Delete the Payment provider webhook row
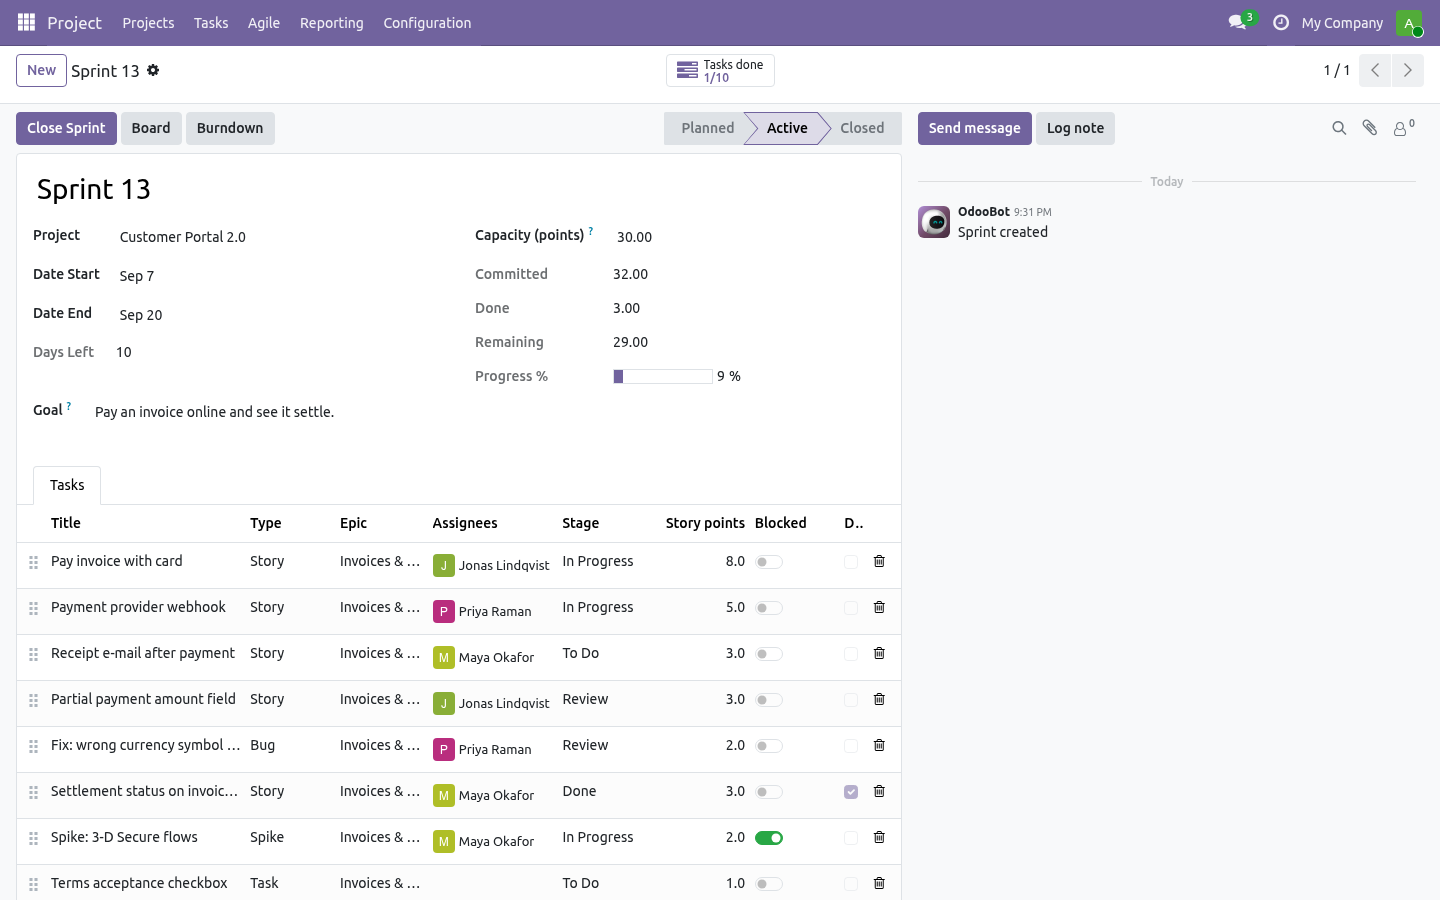1440x900 pixels. 879,607
